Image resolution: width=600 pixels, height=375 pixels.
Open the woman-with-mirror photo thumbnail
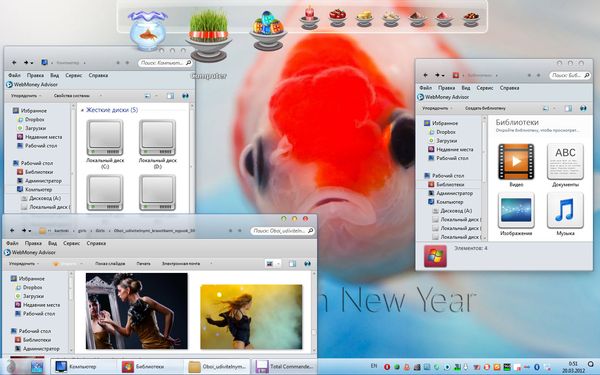[x=137, y=311]
